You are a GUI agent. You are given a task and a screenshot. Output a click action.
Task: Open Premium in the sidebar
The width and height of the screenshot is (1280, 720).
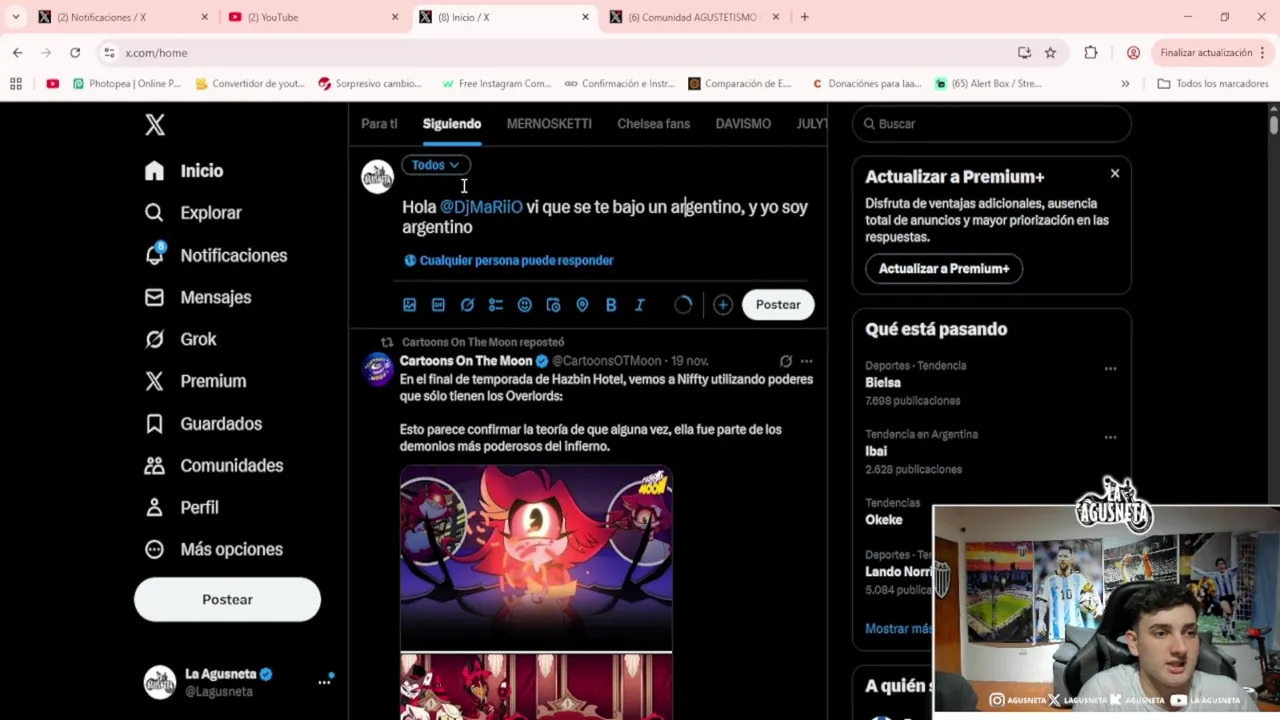click(x=195, y=381)
